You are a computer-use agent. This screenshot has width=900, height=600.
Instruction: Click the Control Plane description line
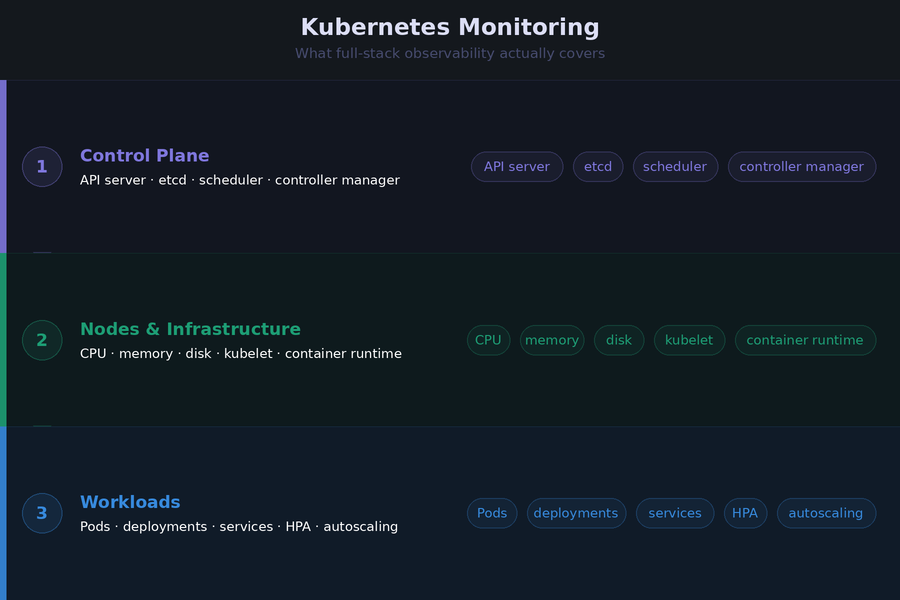pyautogui.click(x=240, y=180)
